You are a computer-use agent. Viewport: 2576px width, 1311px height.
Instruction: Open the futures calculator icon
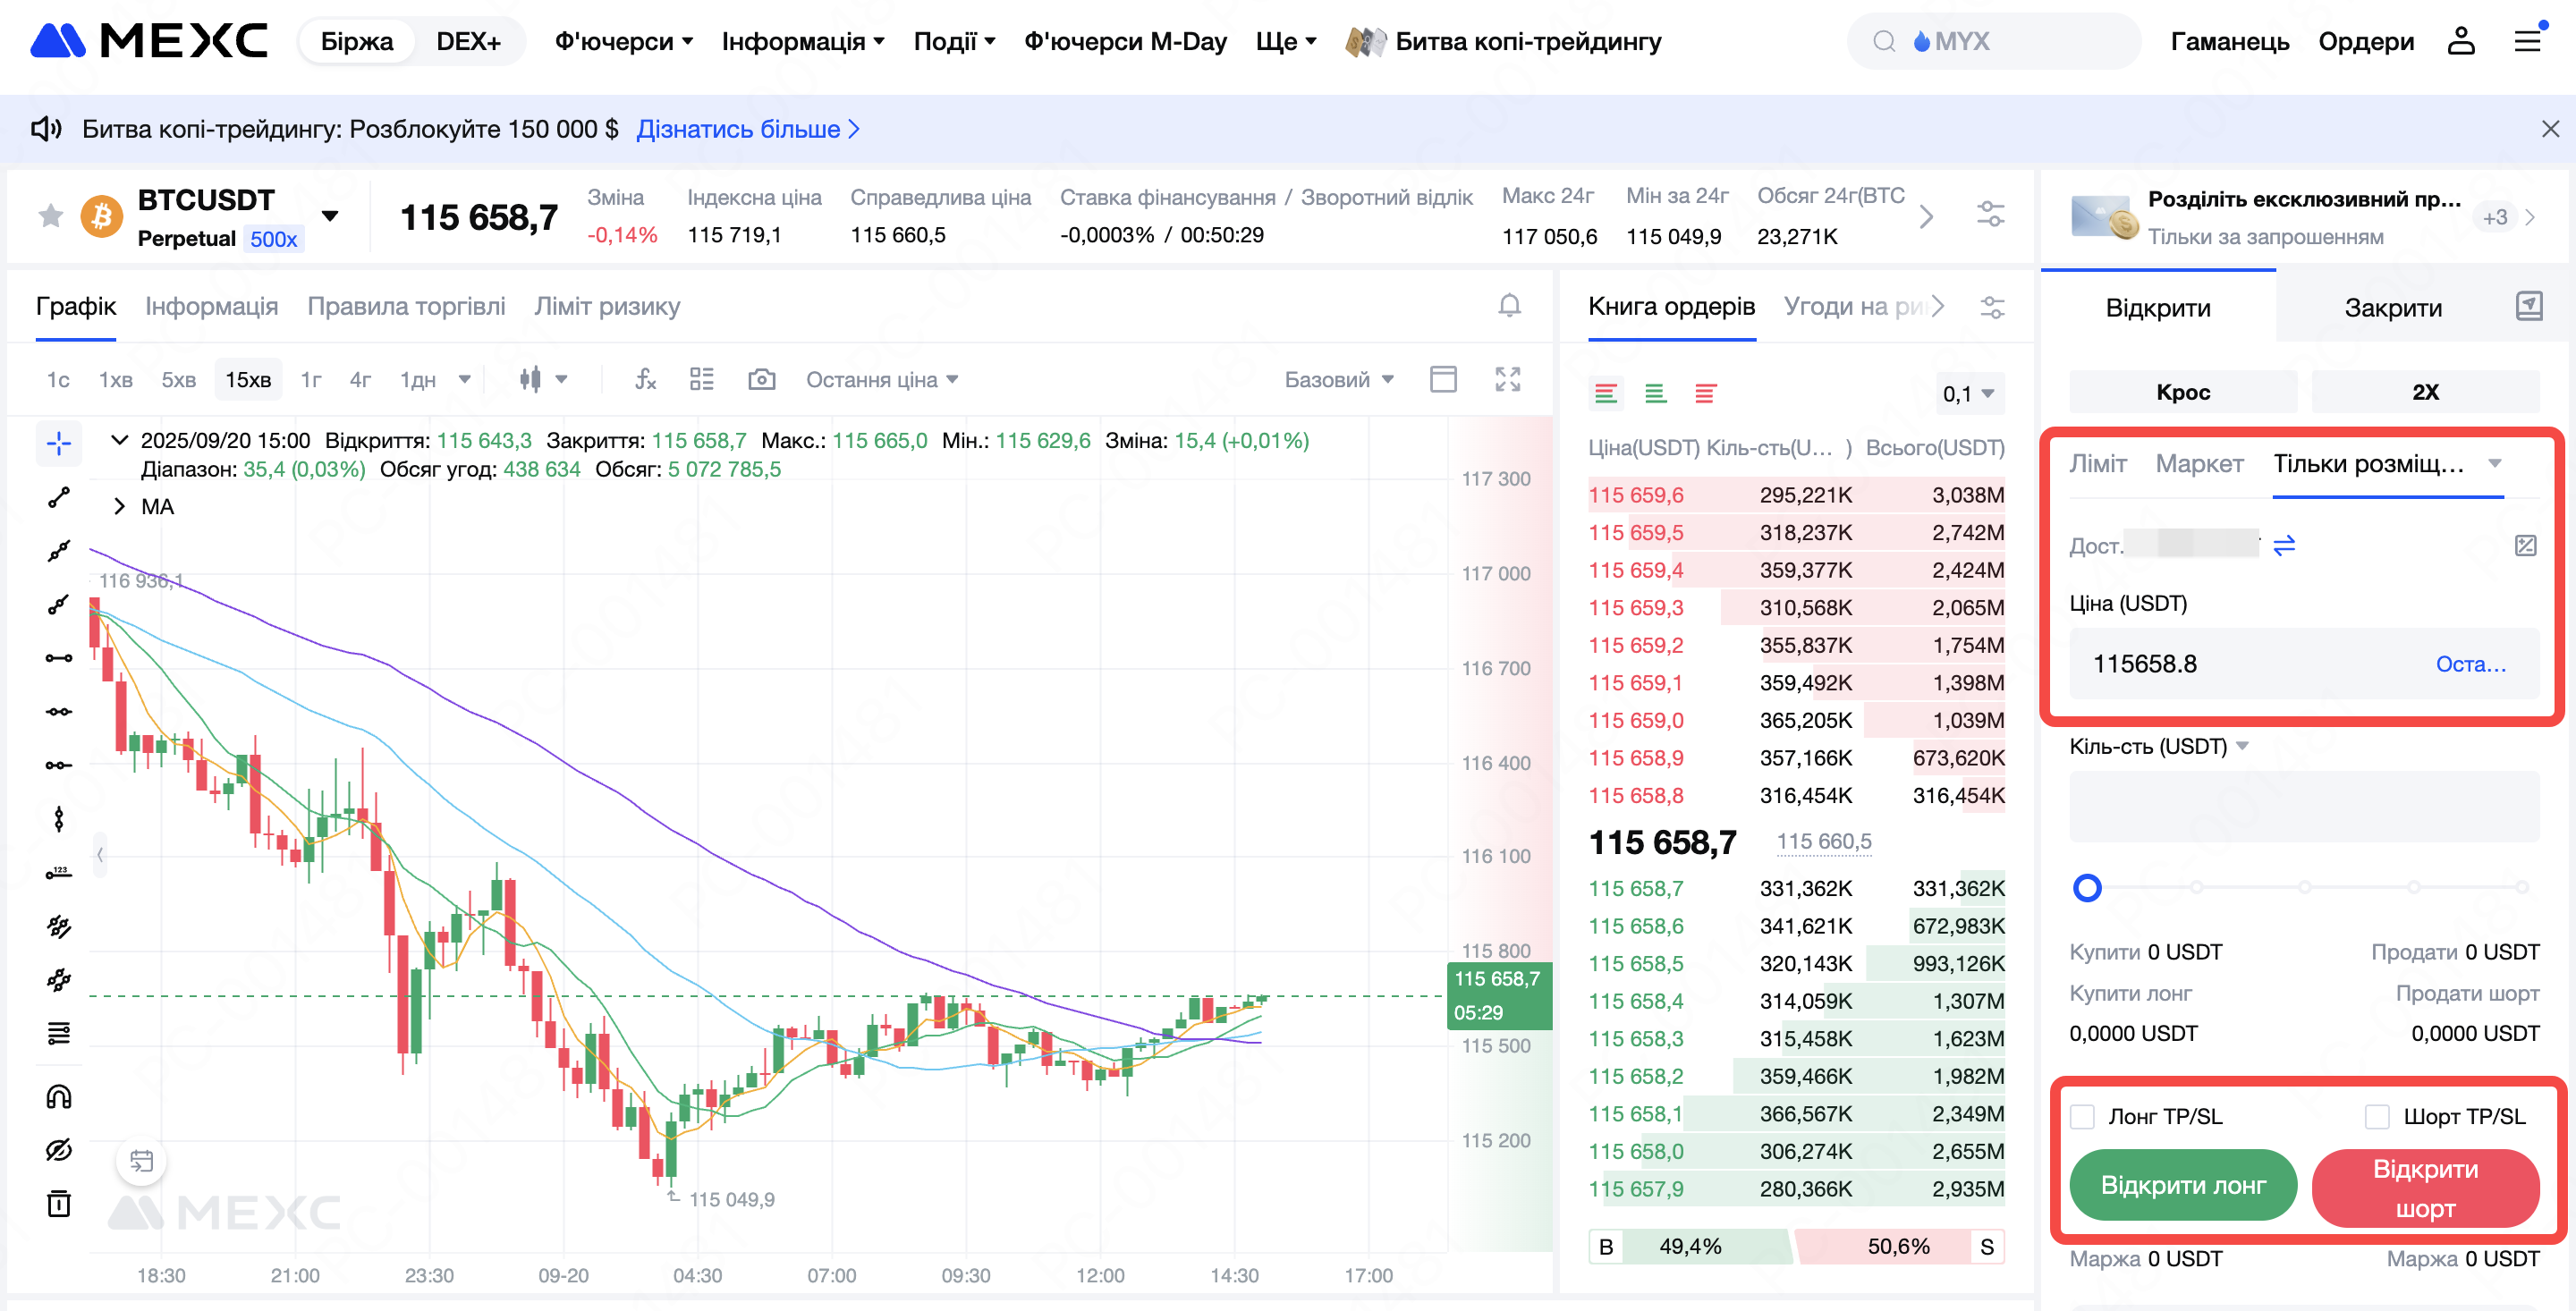pyautogui.click(x=2525, y=546)
